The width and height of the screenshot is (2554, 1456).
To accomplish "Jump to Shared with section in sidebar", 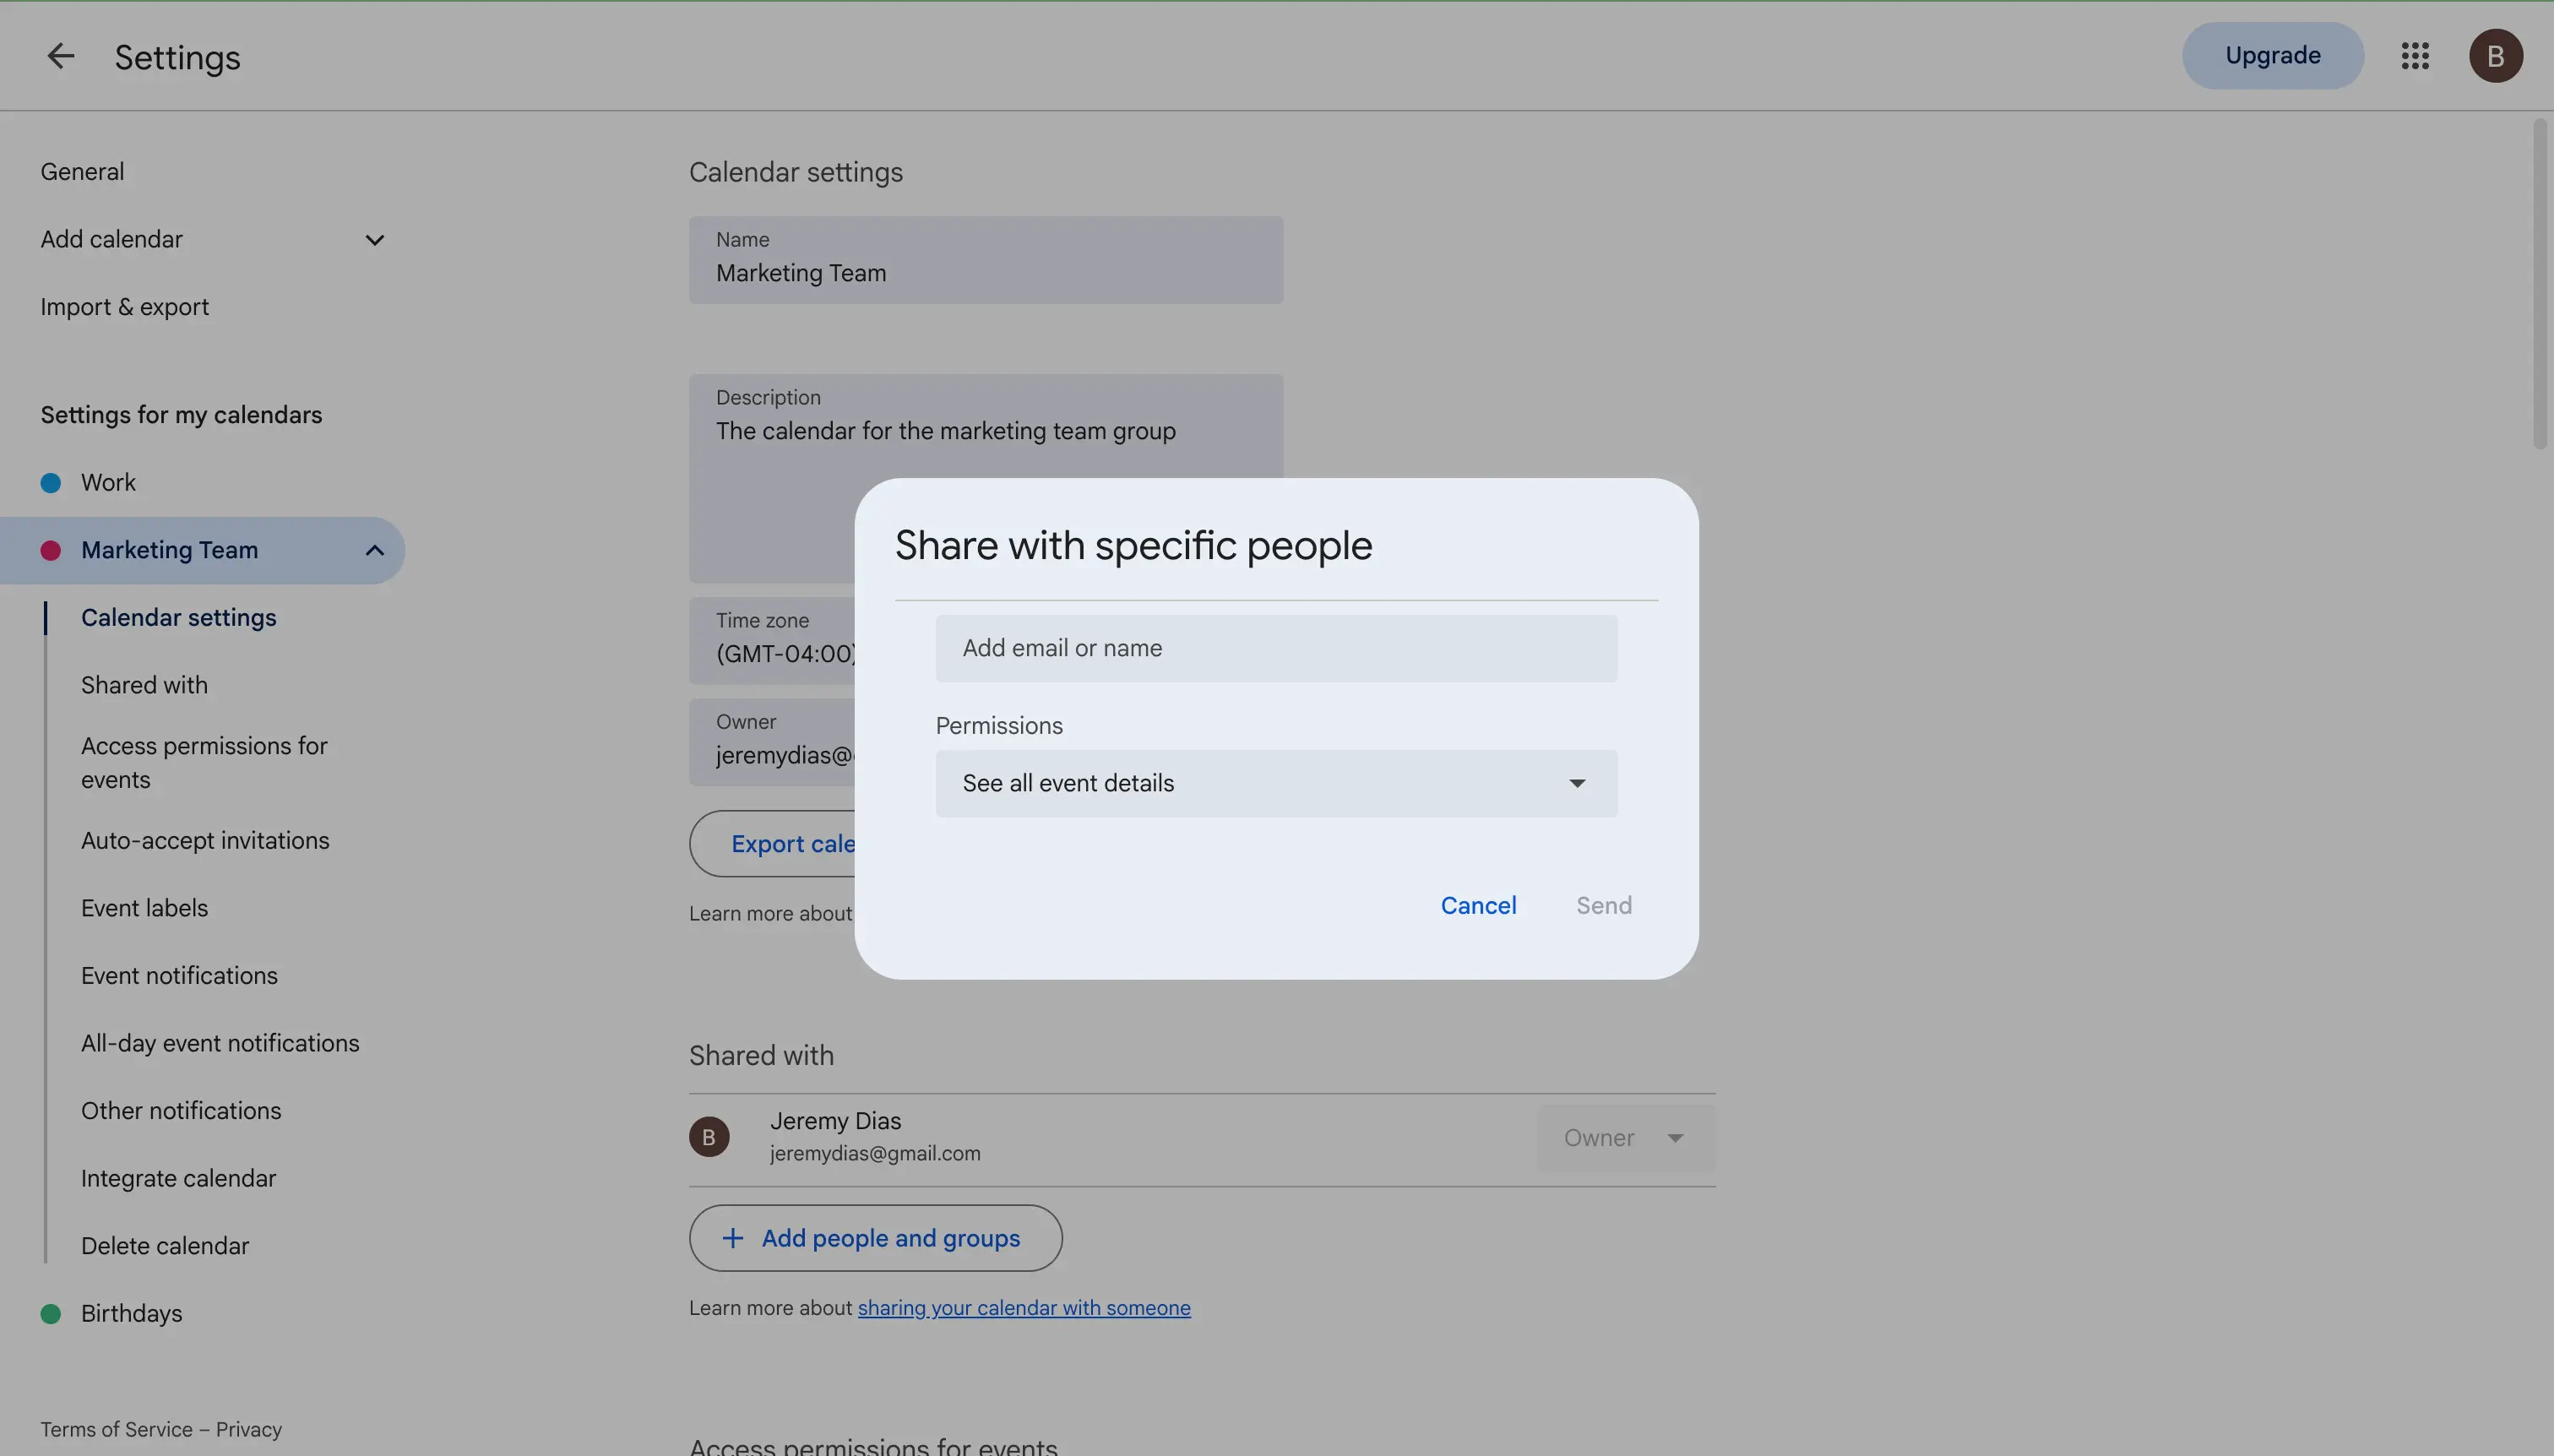I will [144, 686].
